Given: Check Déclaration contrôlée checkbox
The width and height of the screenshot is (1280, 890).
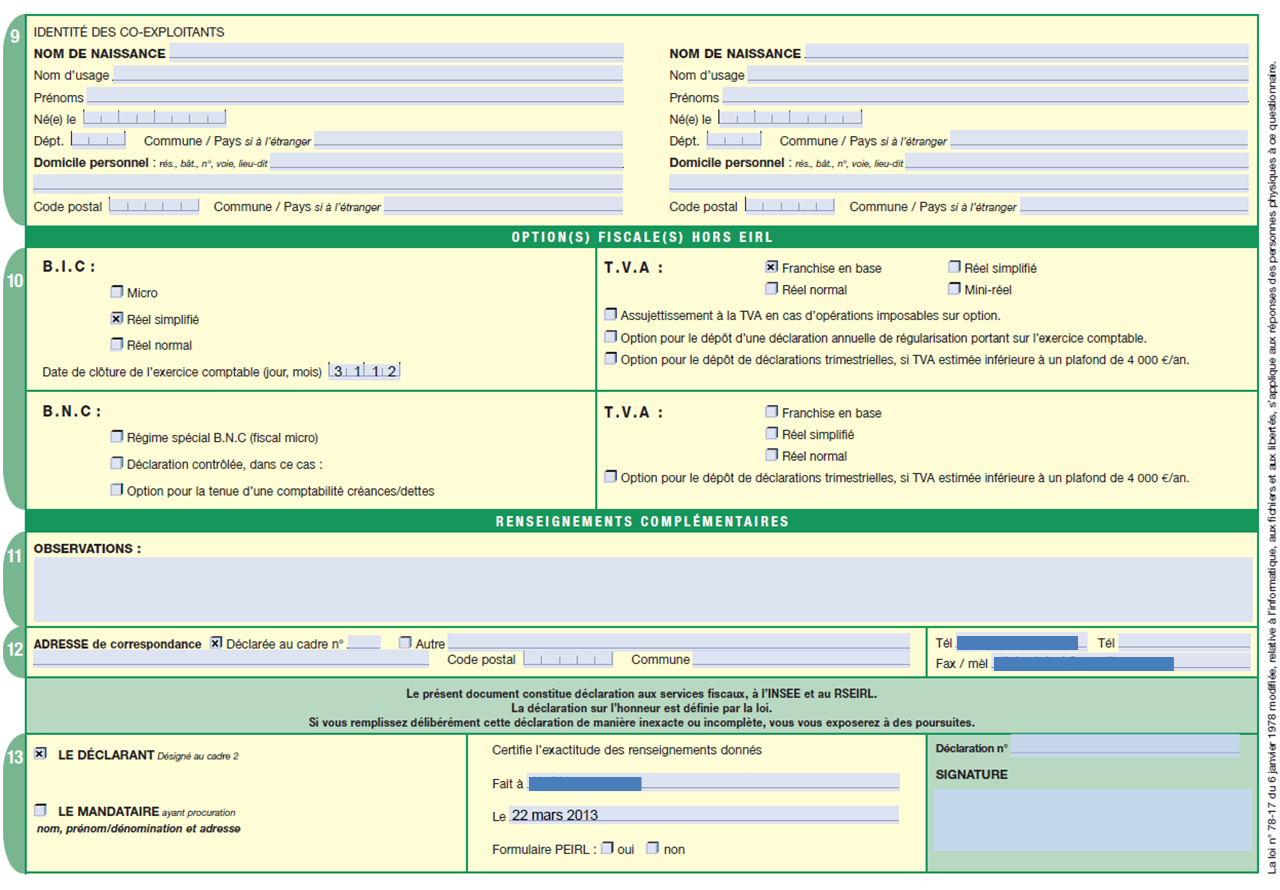Looking at the screenshot, I should (117, 464).
